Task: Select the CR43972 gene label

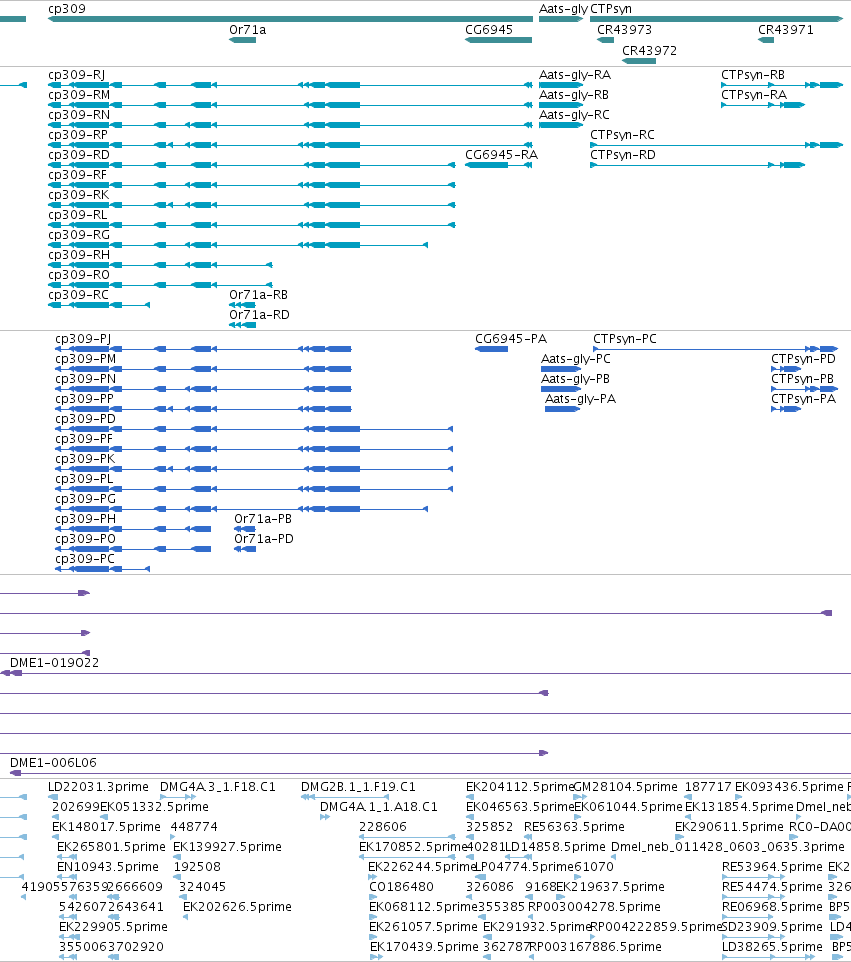Action: [649, 51]
